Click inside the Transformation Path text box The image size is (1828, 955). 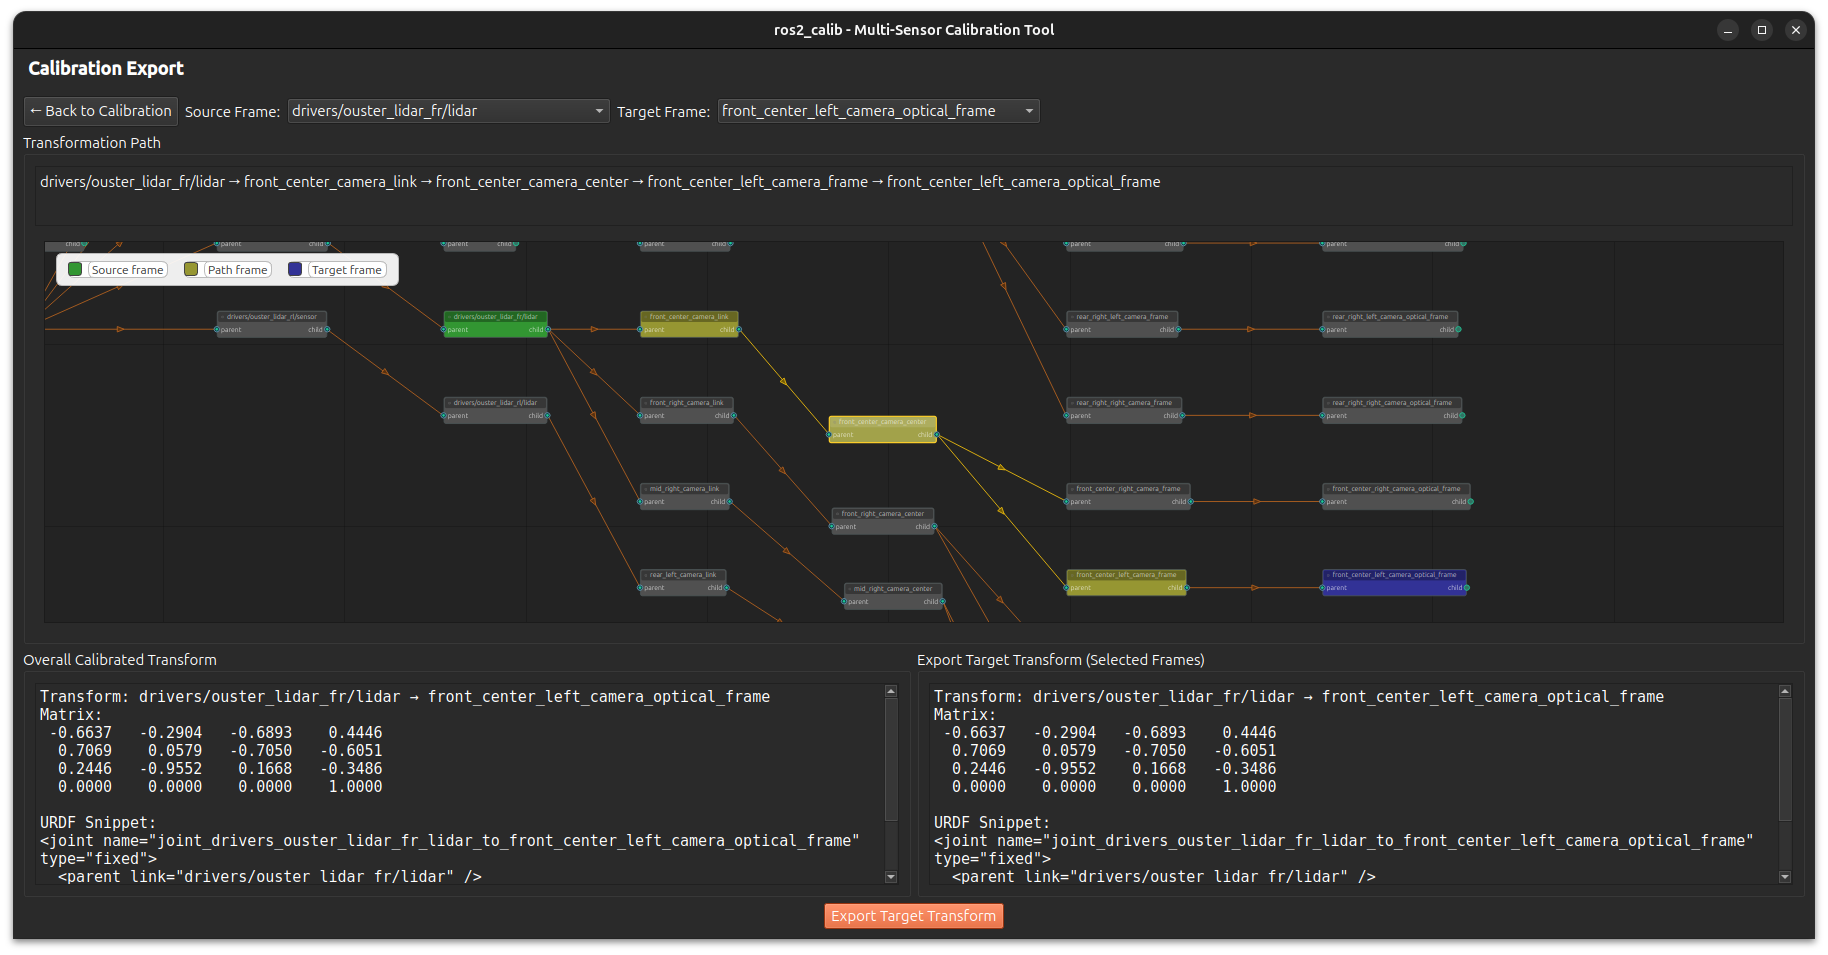point(914,195)
